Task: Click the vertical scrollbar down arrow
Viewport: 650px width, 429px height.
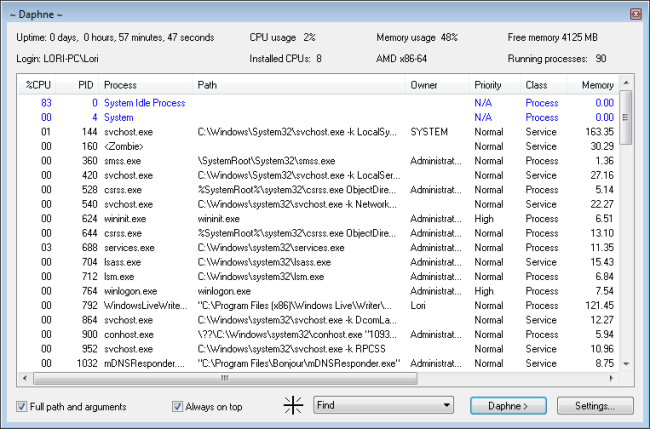Action: tap(626, 364)
